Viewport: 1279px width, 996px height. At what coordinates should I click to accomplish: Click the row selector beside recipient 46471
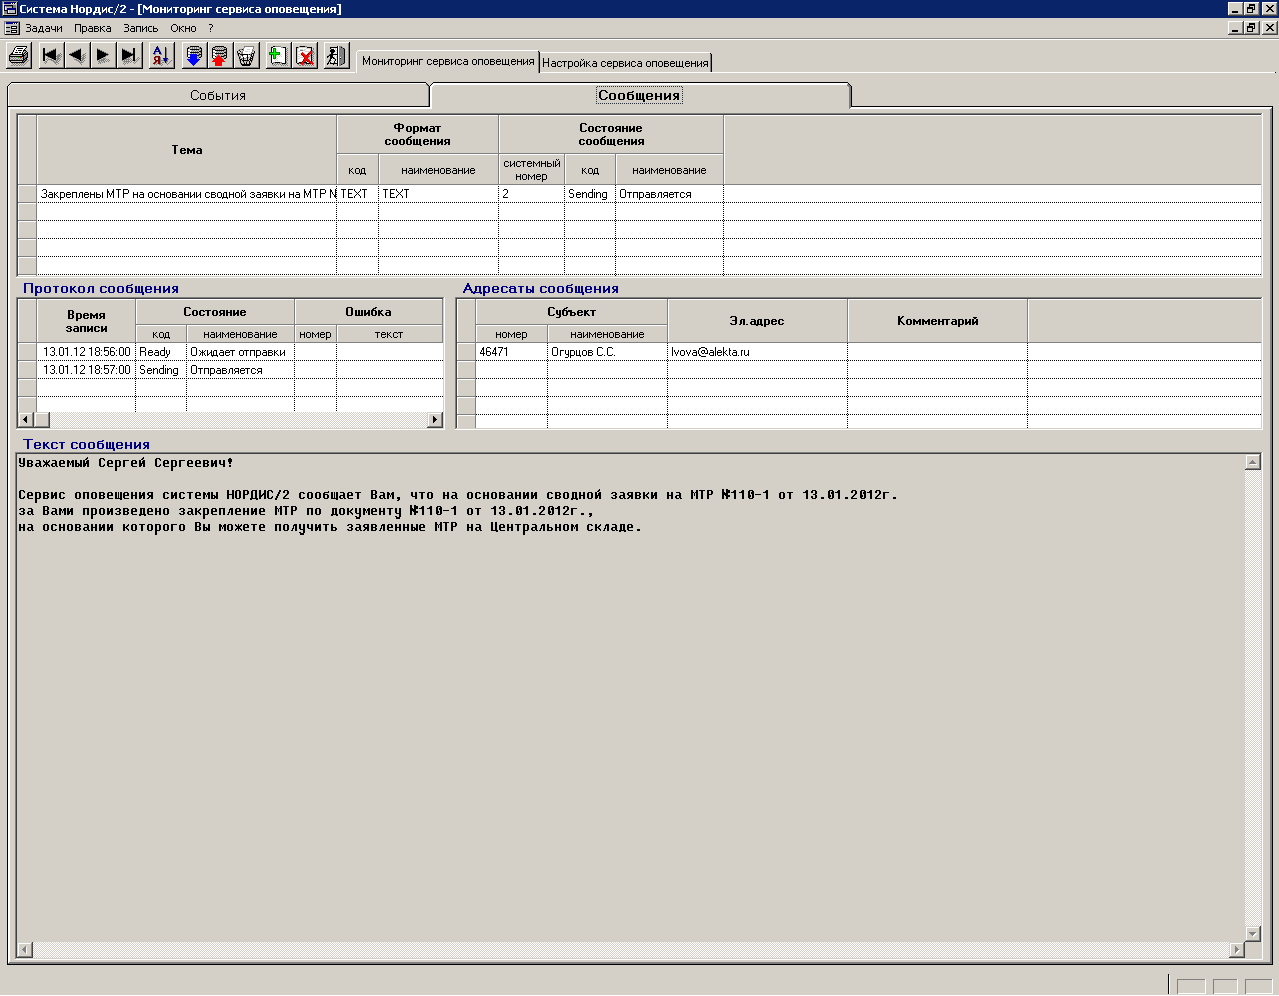[x=466, y=352]
